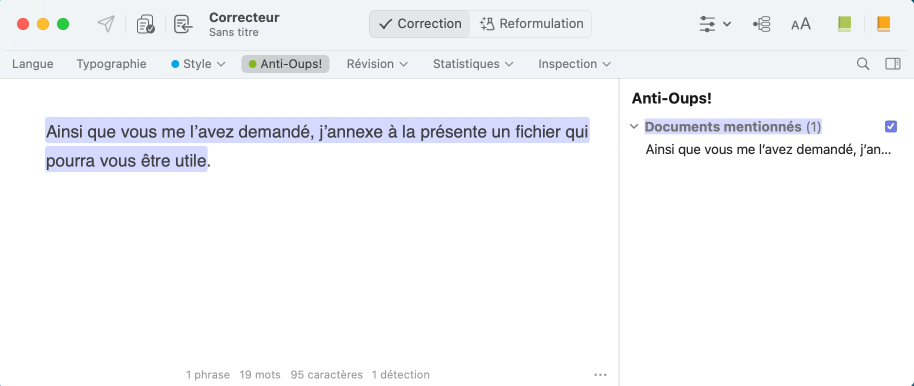Open the Style dropdown
This screenshot has width=914, height=386.
[198, 64]
